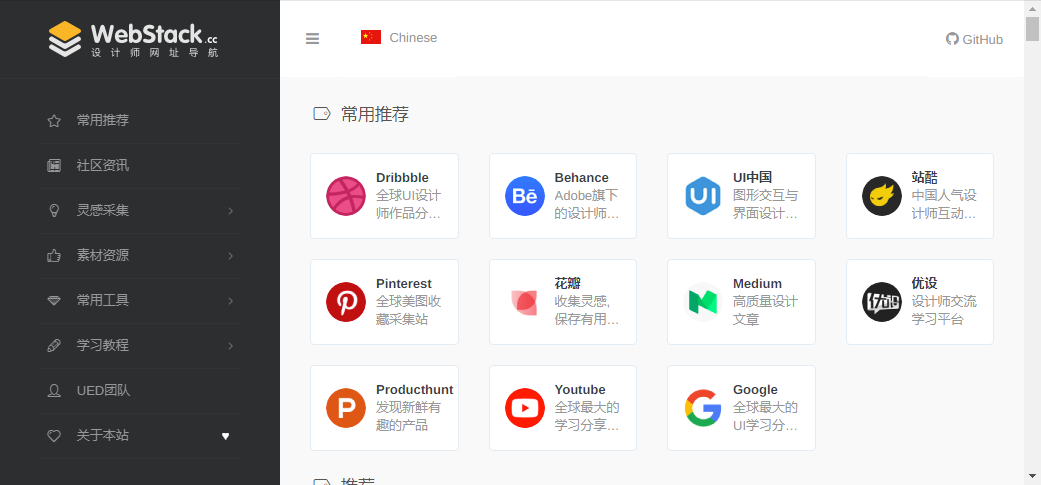Image resolution: width=1041 pixels, height=485 pixels.
Task: Click the 站酷 logo icon
Action: click(882, 196)
